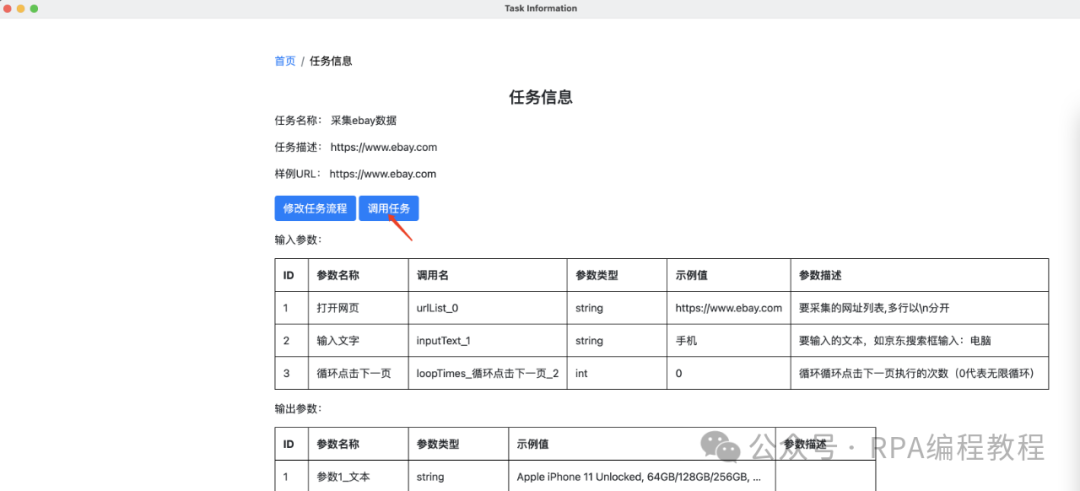This screenshot has width=1080, height=491.
Task: Click the 任务信息 page heading
Action: click(541, 97)
